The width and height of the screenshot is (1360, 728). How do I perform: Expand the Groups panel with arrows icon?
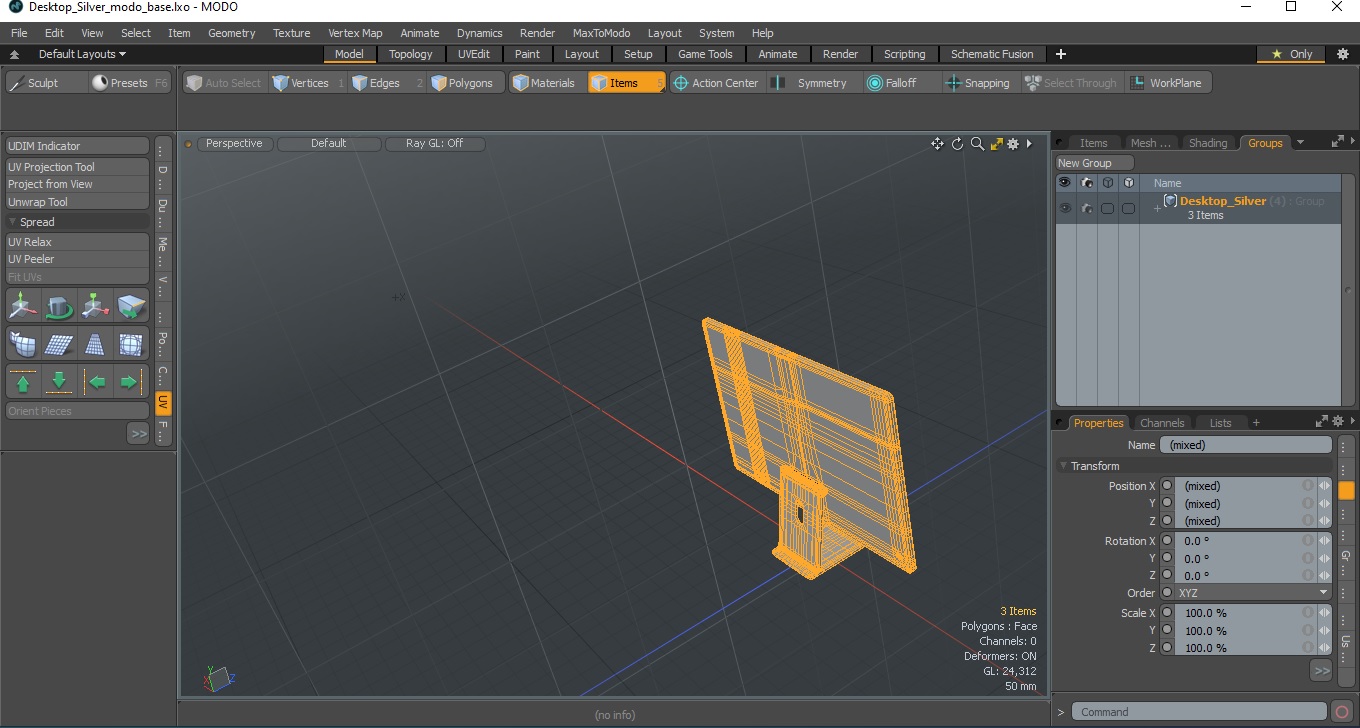[1337, 142]
